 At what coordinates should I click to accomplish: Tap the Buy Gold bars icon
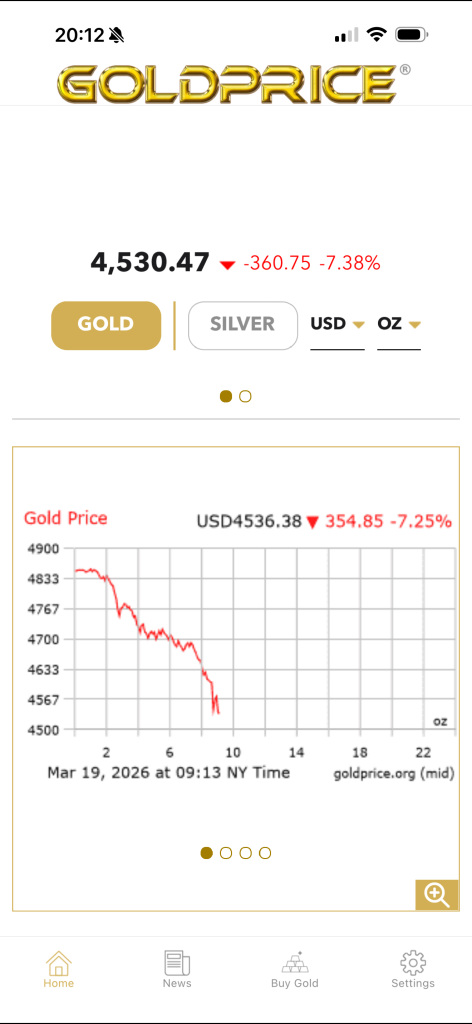294,963
